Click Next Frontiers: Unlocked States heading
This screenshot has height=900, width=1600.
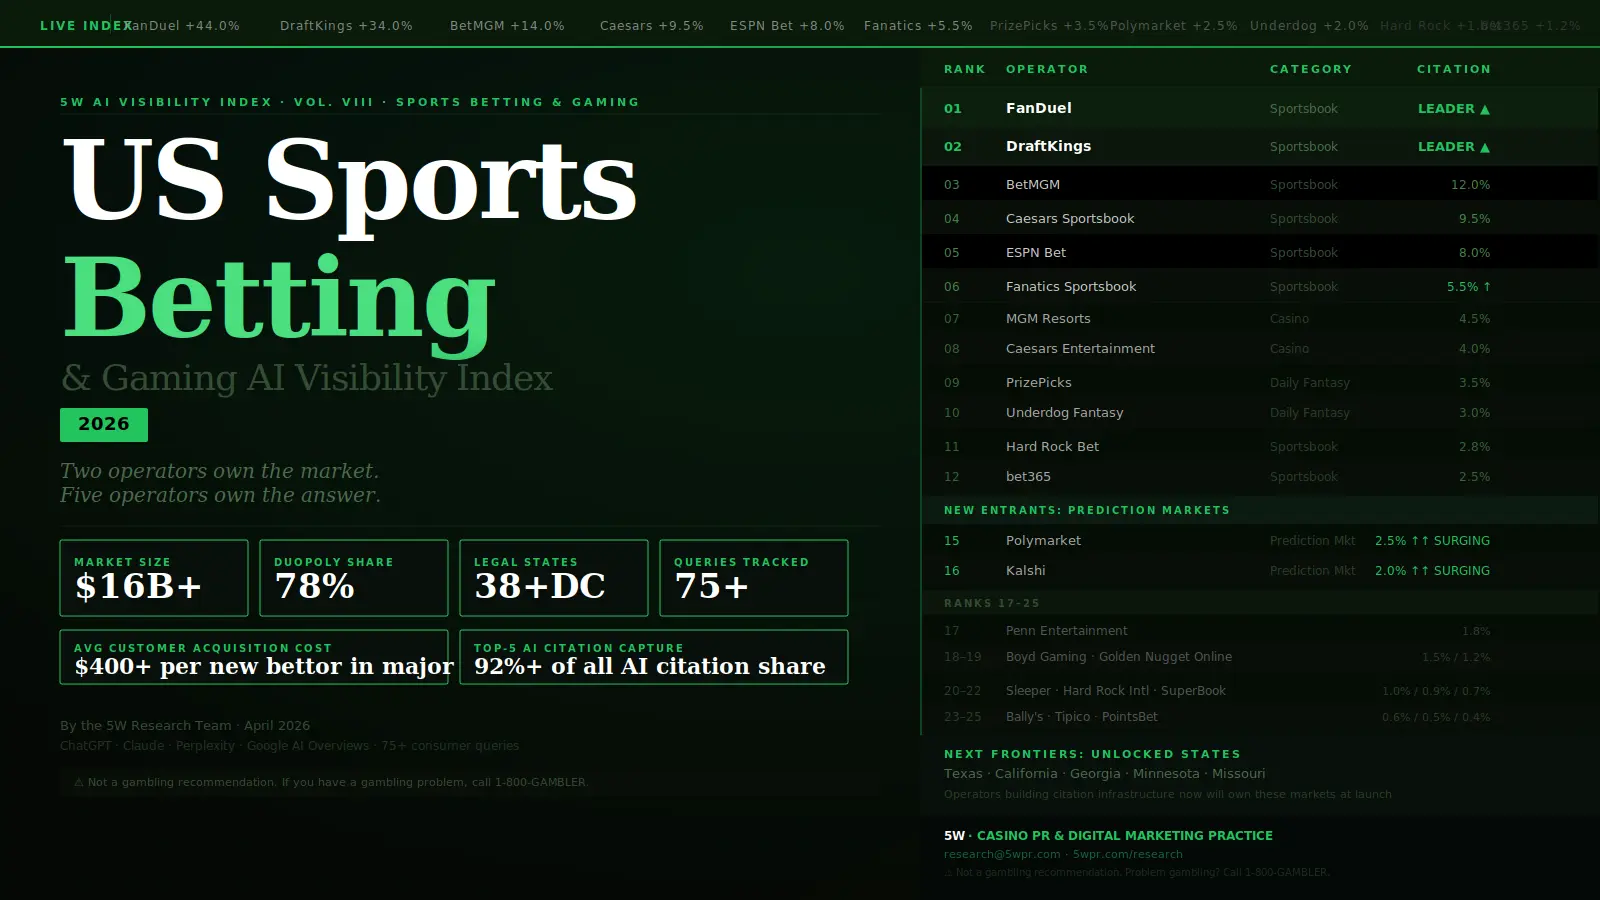pyautogui.click(x=1092, y=754)
